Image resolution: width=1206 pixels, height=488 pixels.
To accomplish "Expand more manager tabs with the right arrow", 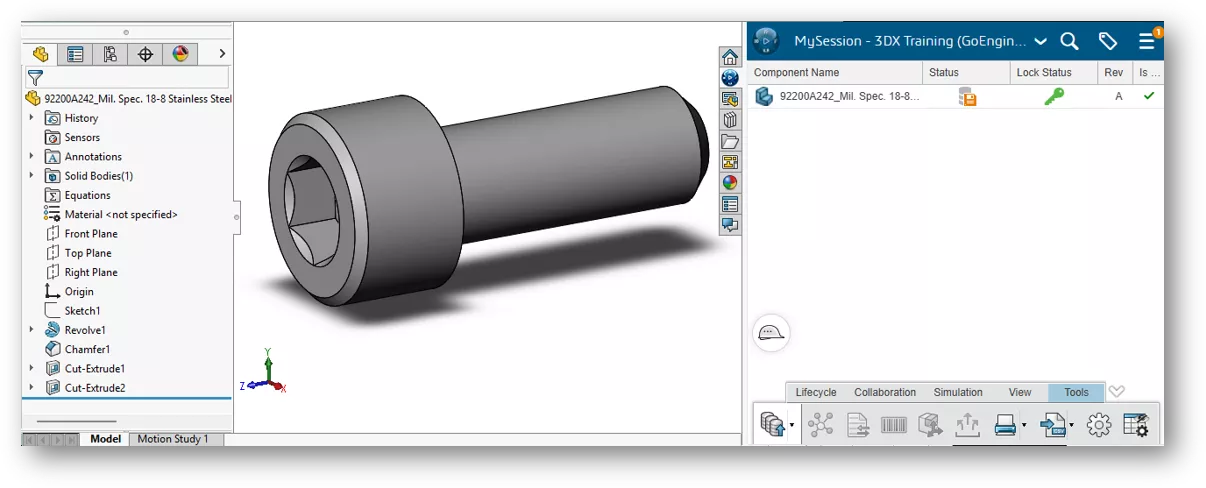I will pyautogui.click(x=222, y=54).
